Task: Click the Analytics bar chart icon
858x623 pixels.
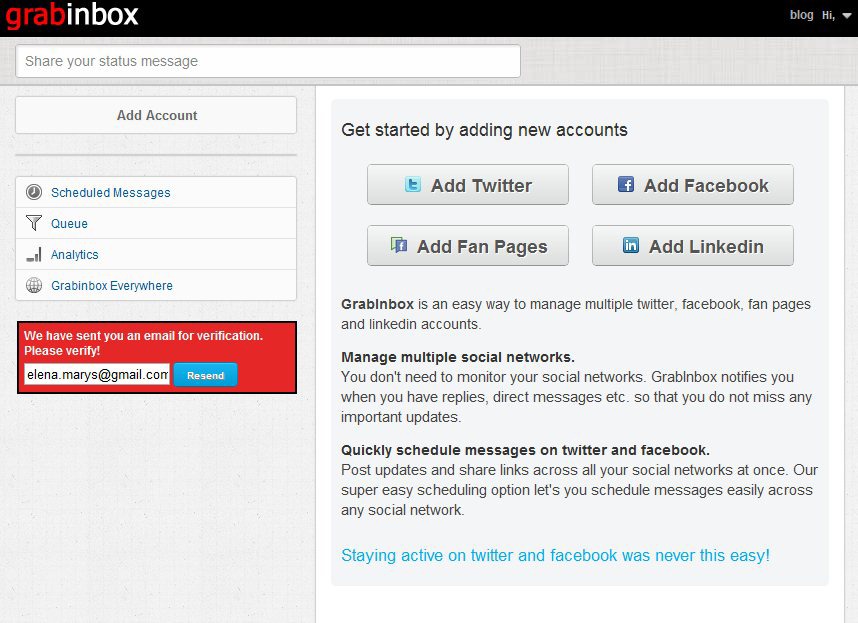Action: [34, 254]
